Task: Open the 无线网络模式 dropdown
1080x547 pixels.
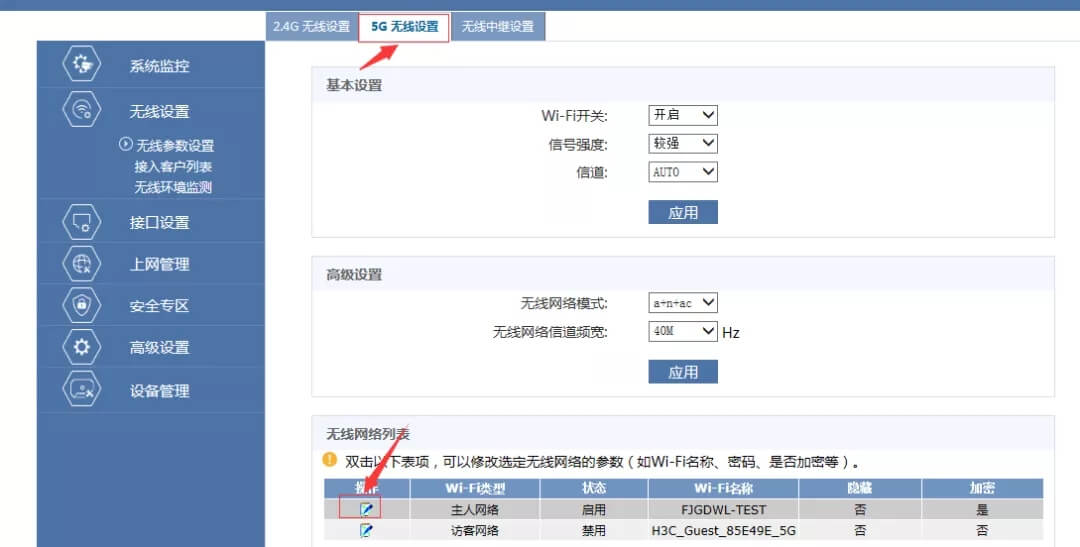Action: (x=683, y=303)
